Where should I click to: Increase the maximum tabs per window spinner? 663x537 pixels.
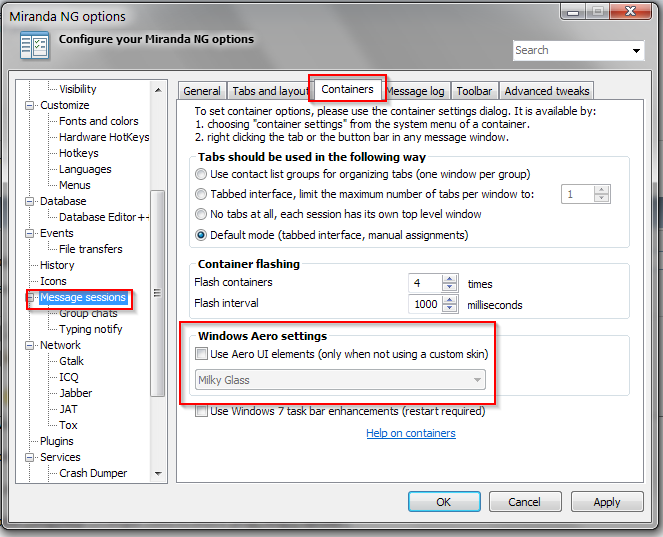point(602,190)
